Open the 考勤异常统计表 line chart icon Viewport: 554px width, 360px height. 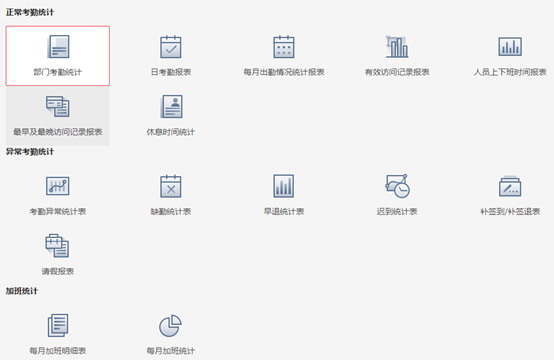(x=58, y=186)
